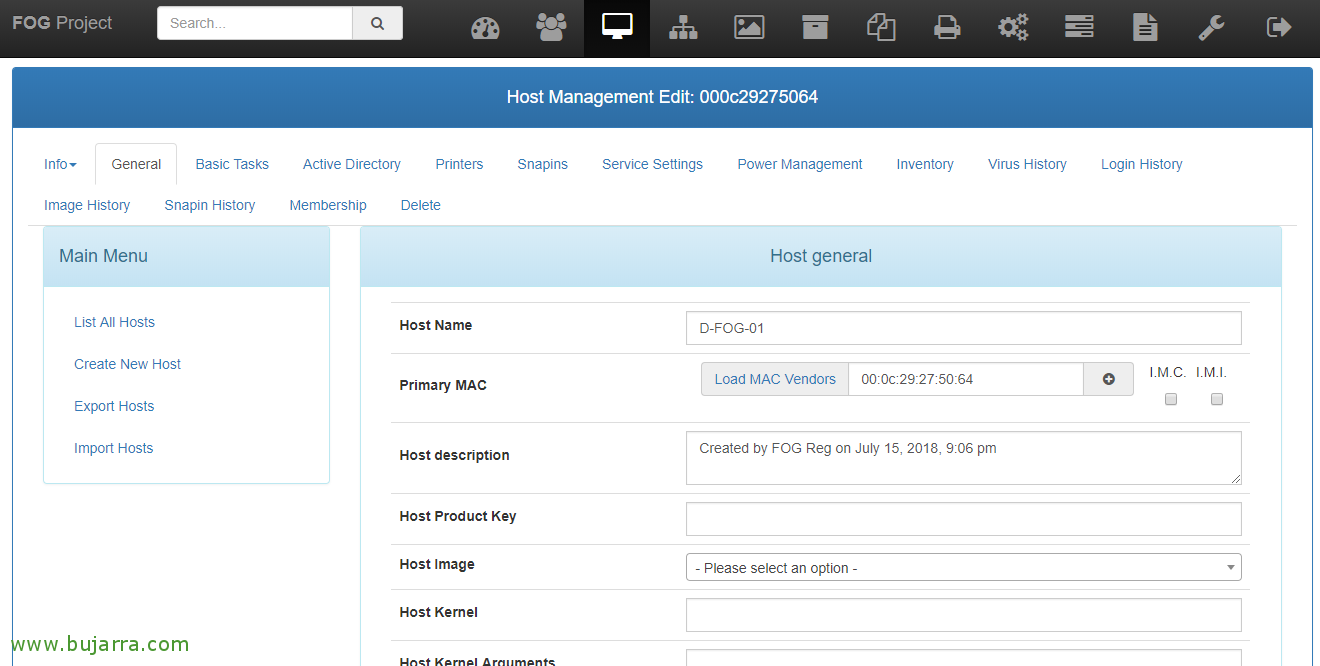Screen dimensions: 1320x666
Task: Open the Dashboard gauge icon
Action: (x=485, y=28)
